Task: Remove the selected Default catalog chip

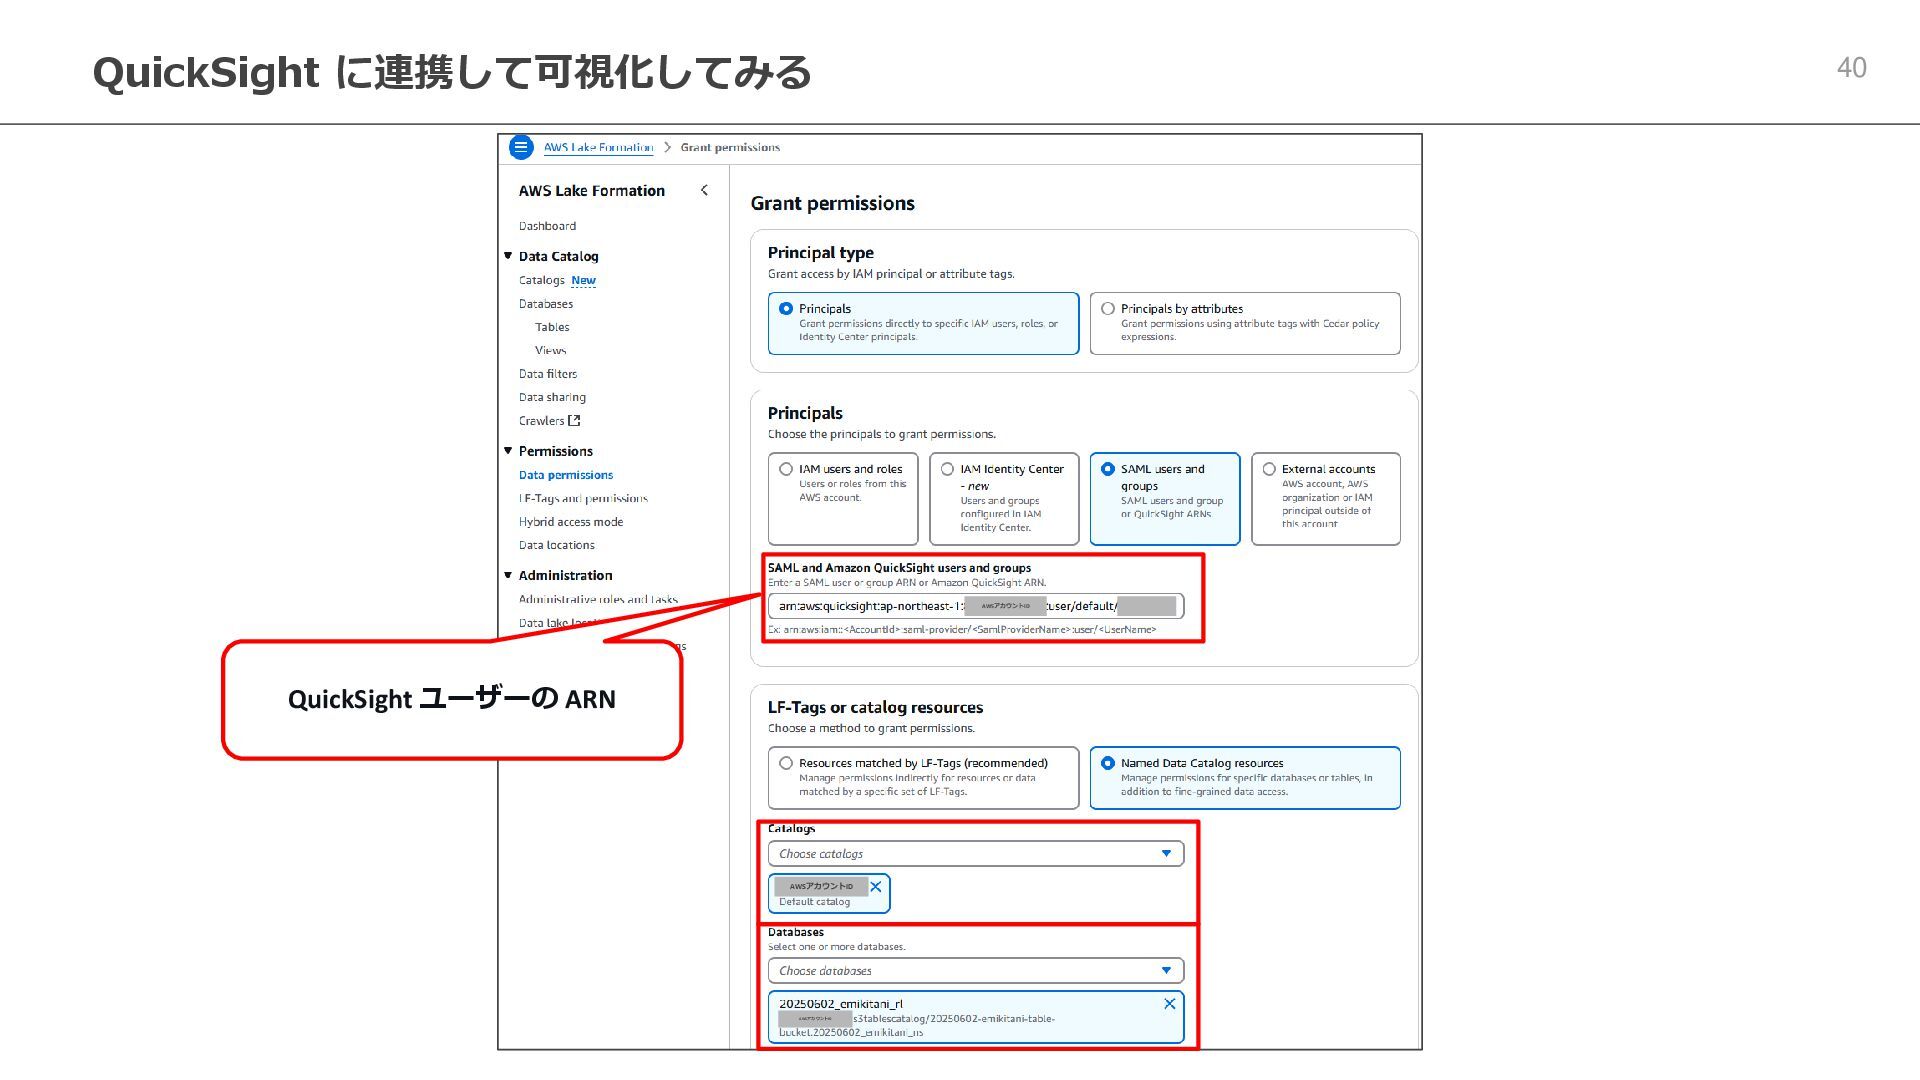Action: [x=876, y=887]
